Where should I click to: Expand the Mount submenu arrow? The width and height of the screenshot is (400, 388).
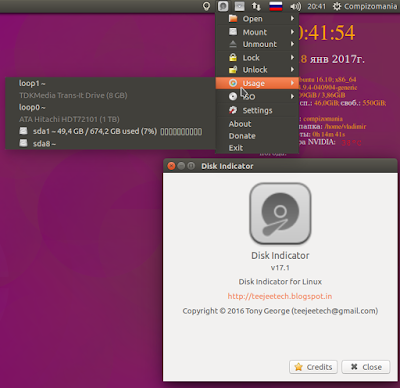(x=292, y=32)
